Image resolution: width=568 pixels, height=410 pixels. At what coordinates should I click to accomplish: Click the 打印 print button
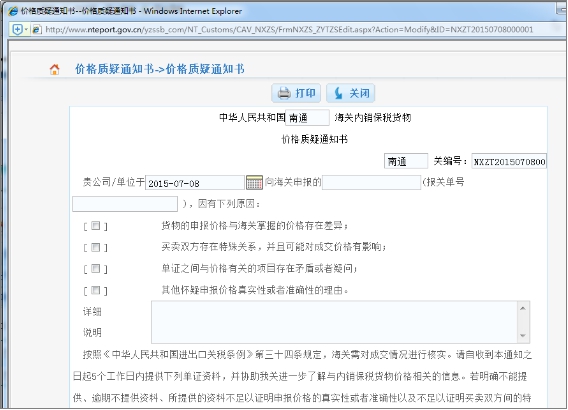(x=296, y=93)
